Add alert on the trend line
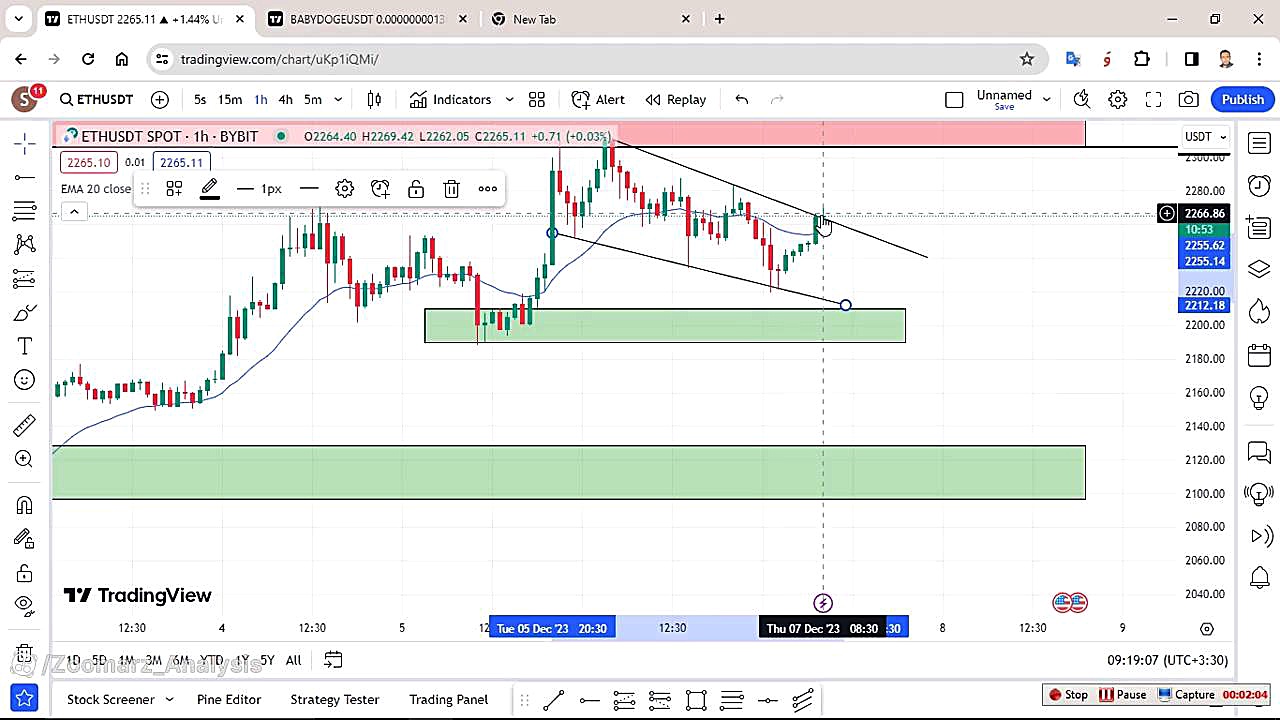The width and height of the screenshot is (1280, 720). pyautogui.click(x=380, y=188)
